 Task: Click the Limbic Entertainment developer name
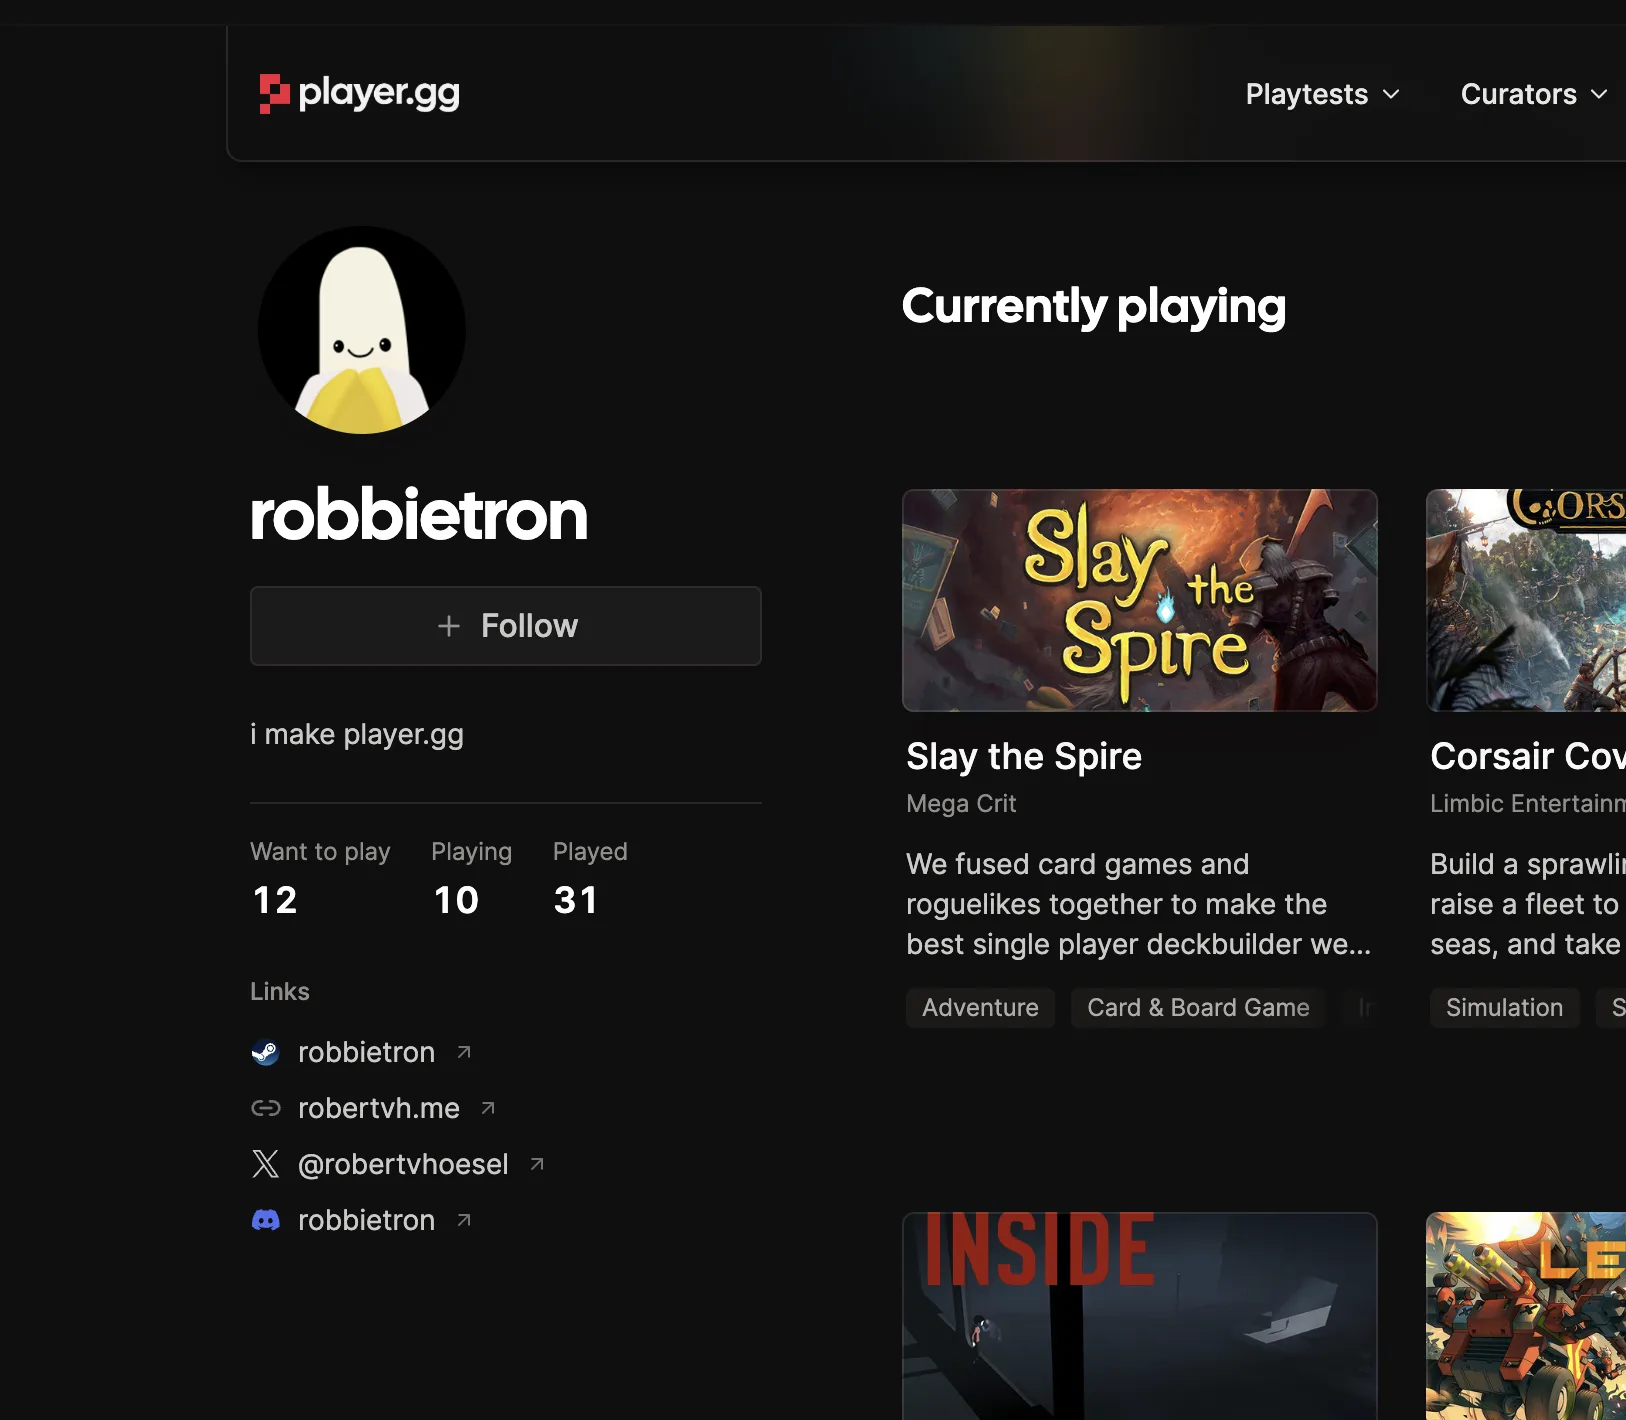coord(1528,803)
